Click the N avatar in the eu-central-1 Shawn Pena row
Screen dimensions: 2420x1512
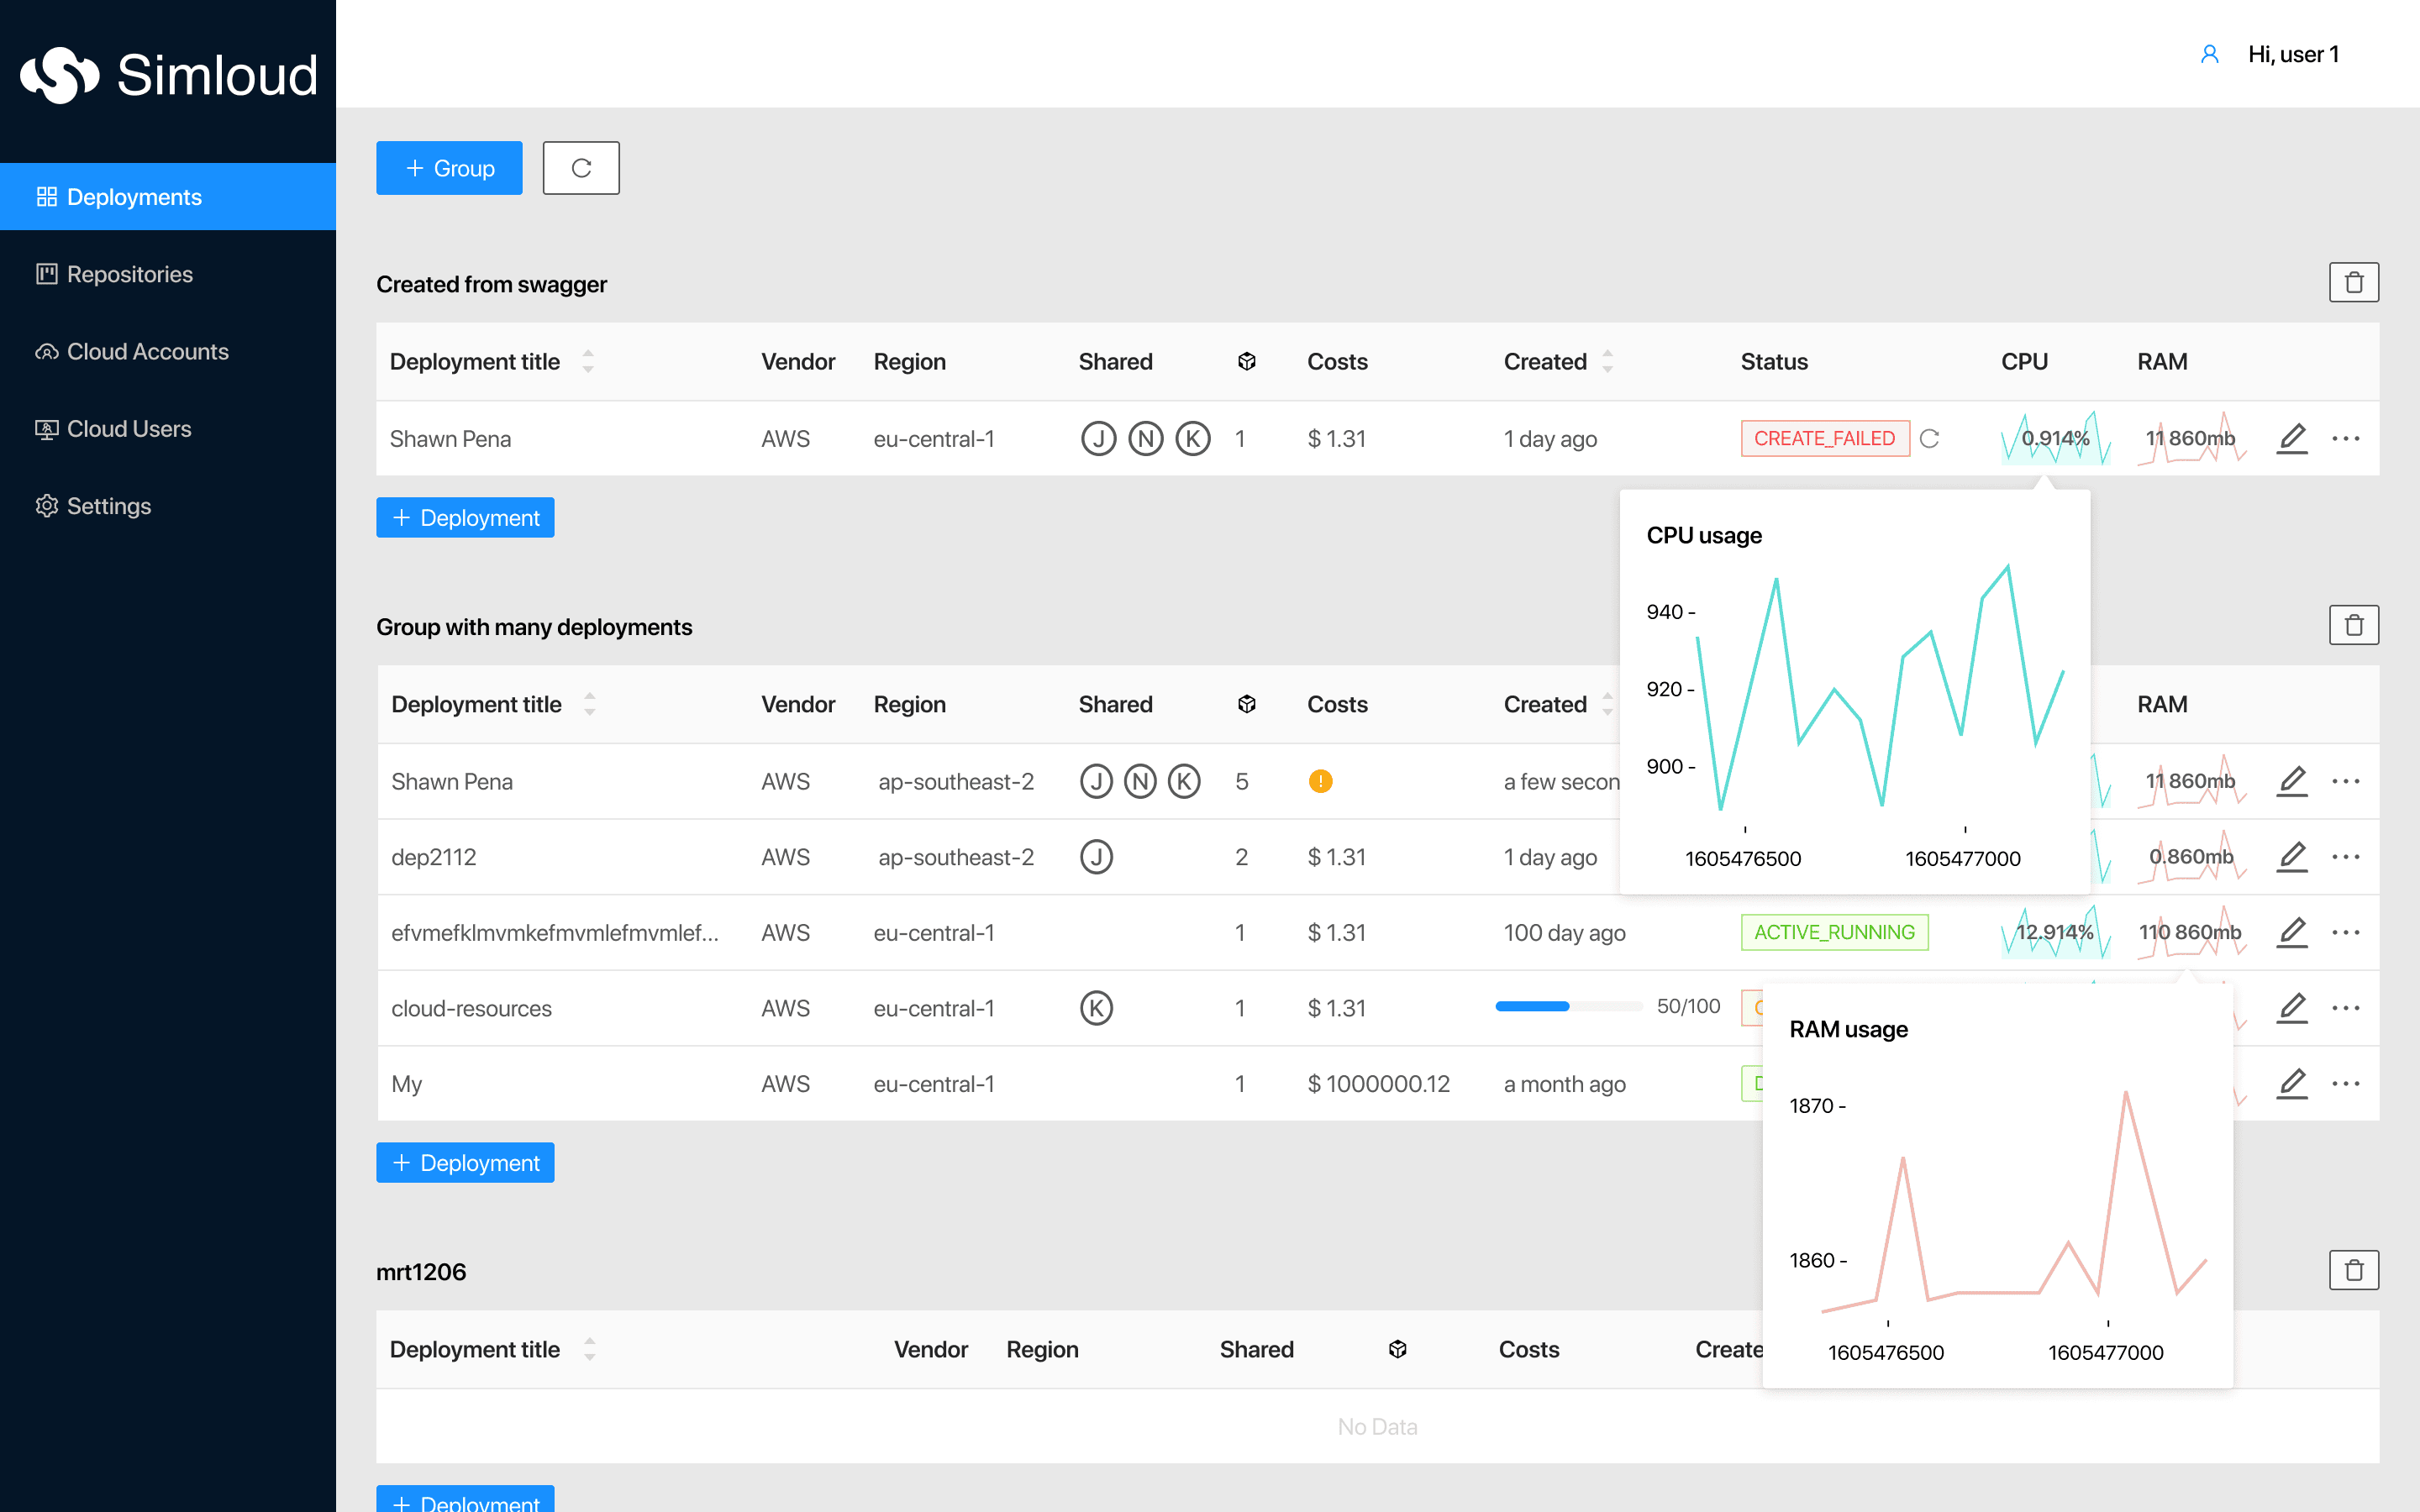(x=1146, y=438)
